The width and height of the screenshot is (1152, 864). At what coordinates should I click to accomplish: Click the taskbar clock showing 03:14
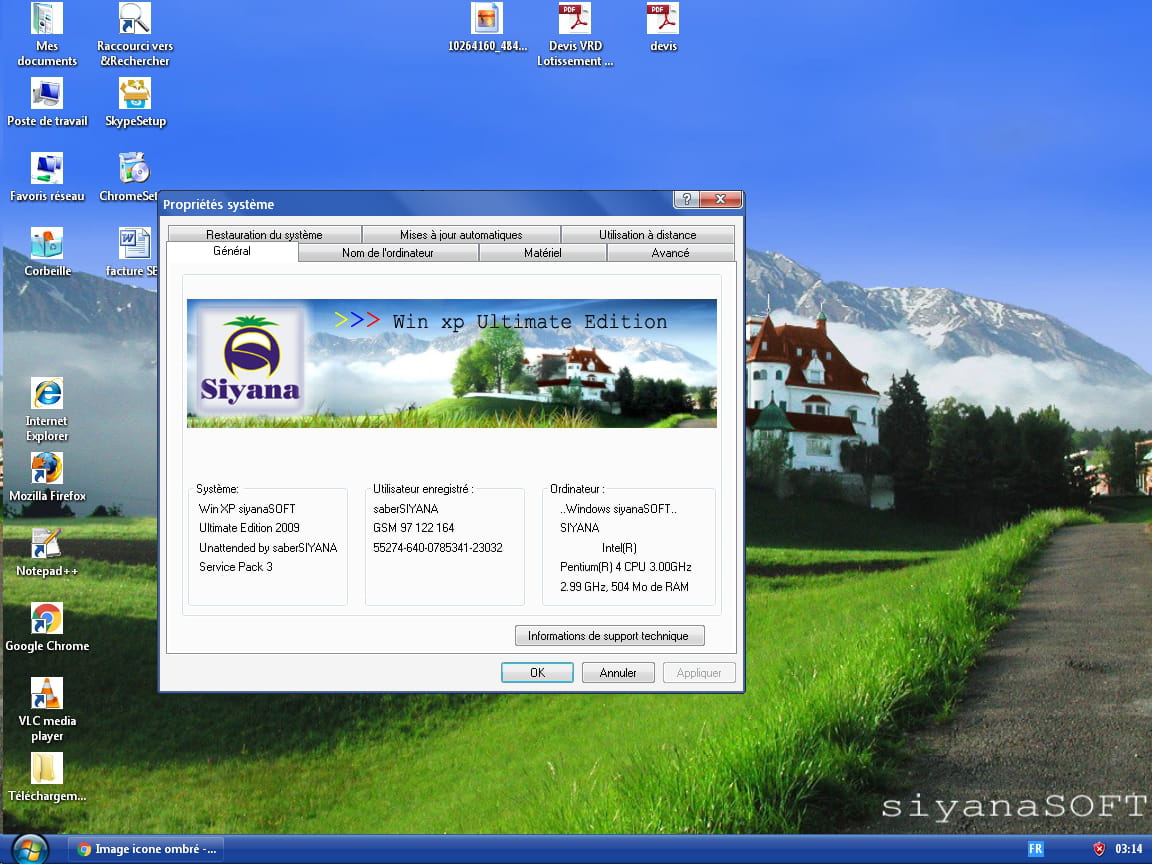(x=1128, y=849)
